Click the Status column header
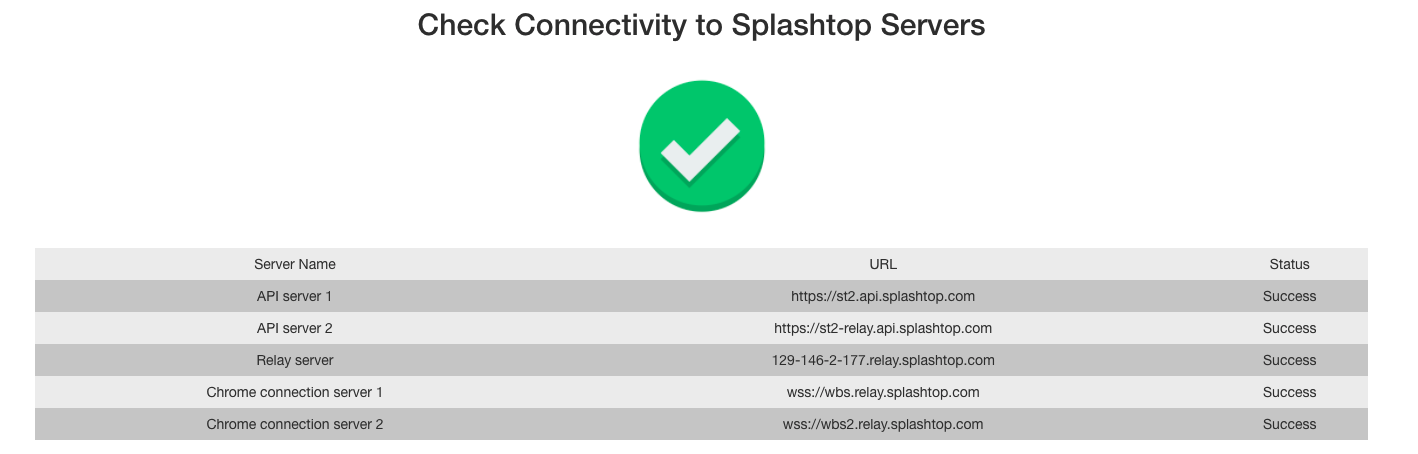The height and width of the screenshot is (454, 1418). click(x=1289, y=264)
